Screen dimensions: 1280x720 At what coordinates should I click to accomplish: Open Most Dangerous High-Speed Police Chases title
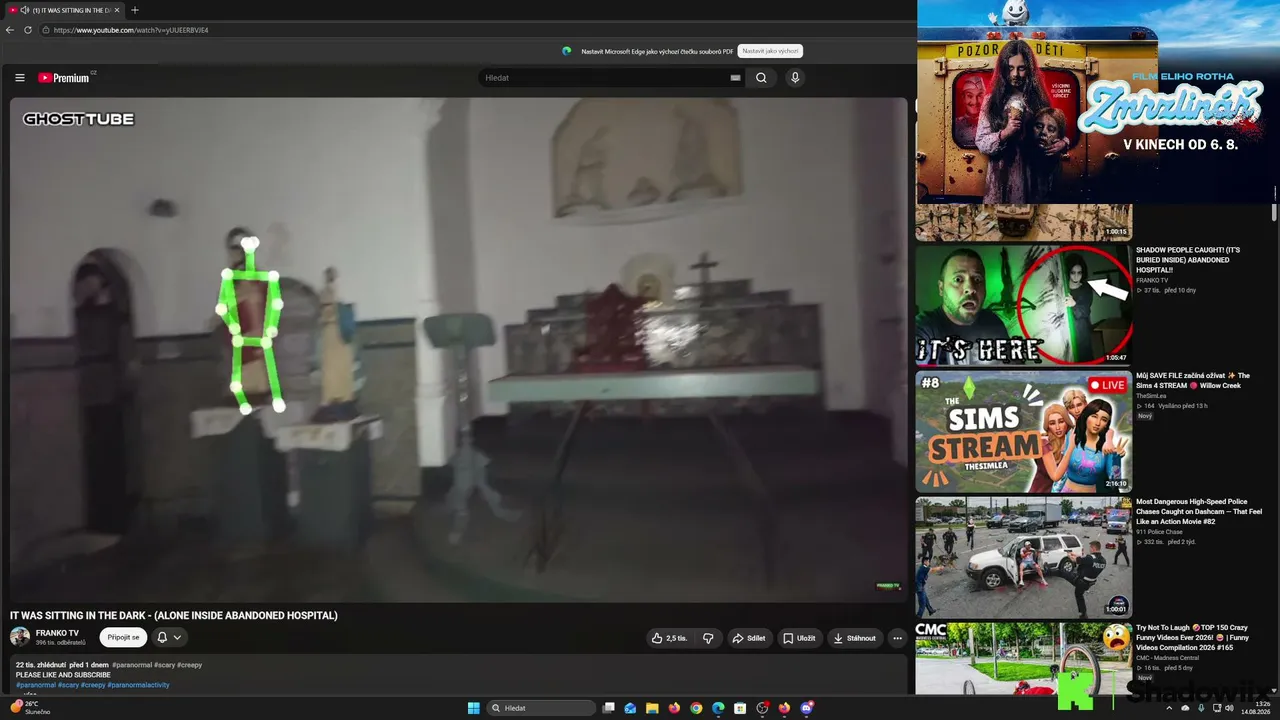pyautogui.click(x=1199, y=511)
